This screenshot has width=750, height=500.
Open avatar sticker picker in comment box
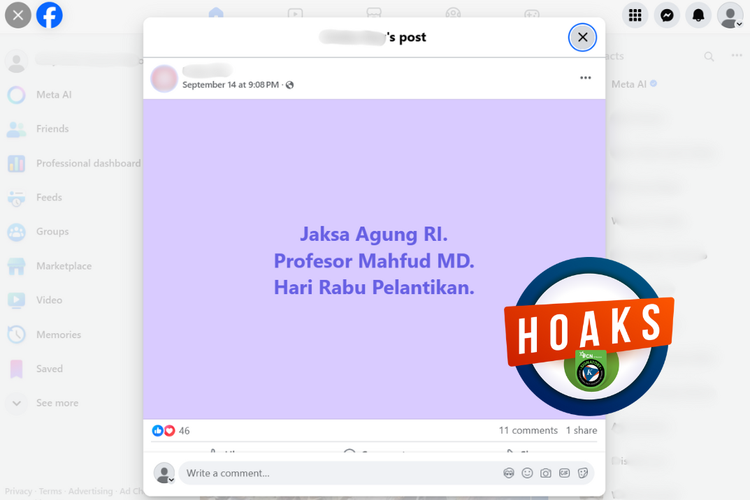[509, 473]
